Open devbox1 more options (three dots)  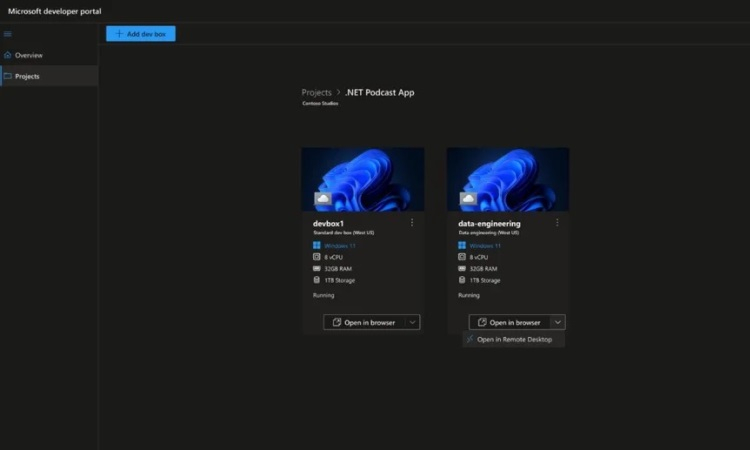[x=411, y=222]
